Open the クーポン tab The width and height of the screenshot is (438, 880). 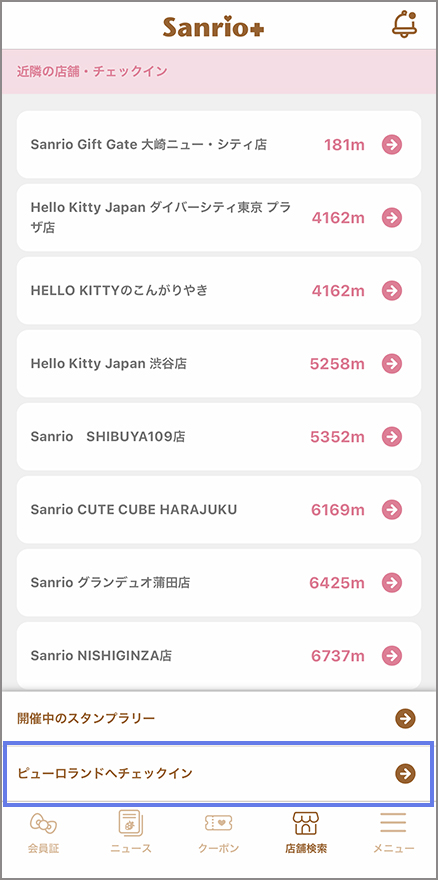pos(218,833)
